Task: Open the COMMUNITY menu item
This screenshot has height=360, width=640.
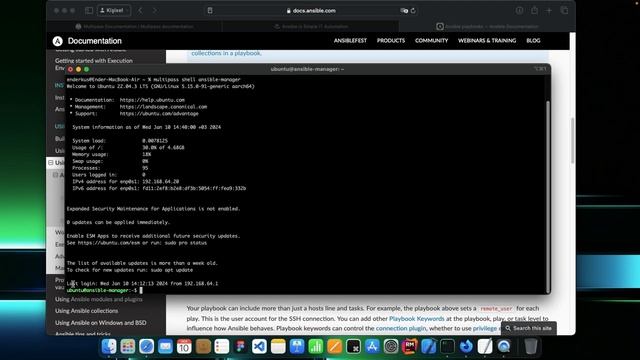Action: click(x=431, y=41)
